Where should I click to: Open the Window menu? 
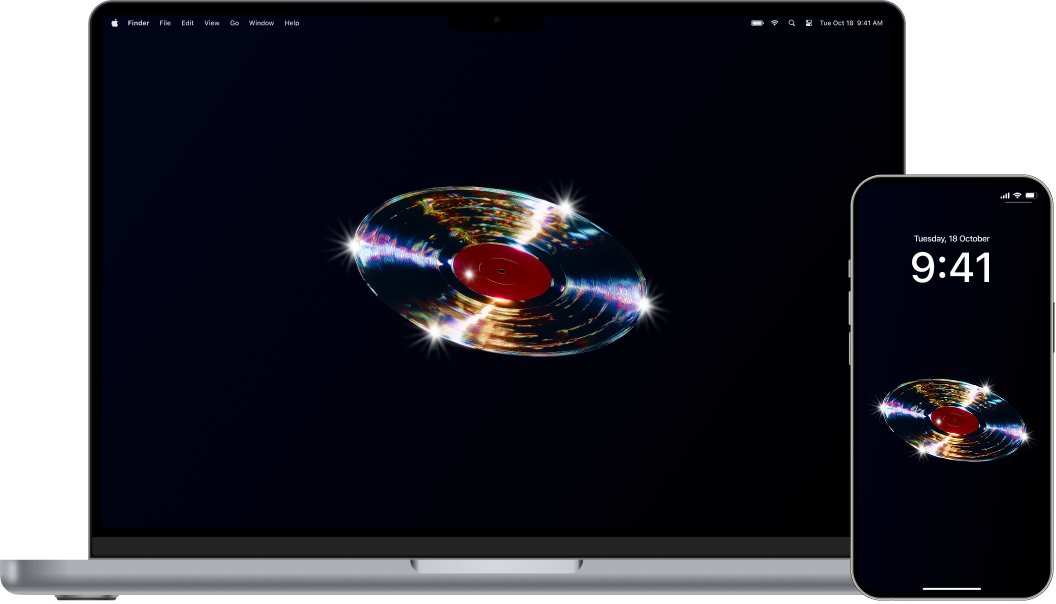260,22
